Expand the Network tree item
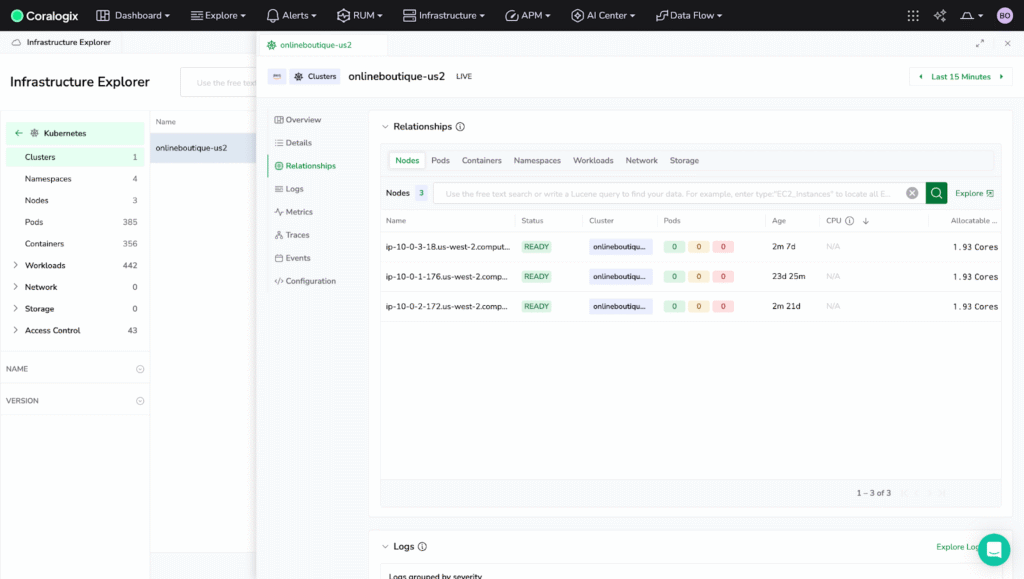Screen dimensions: 1024x579 point(15,287)
